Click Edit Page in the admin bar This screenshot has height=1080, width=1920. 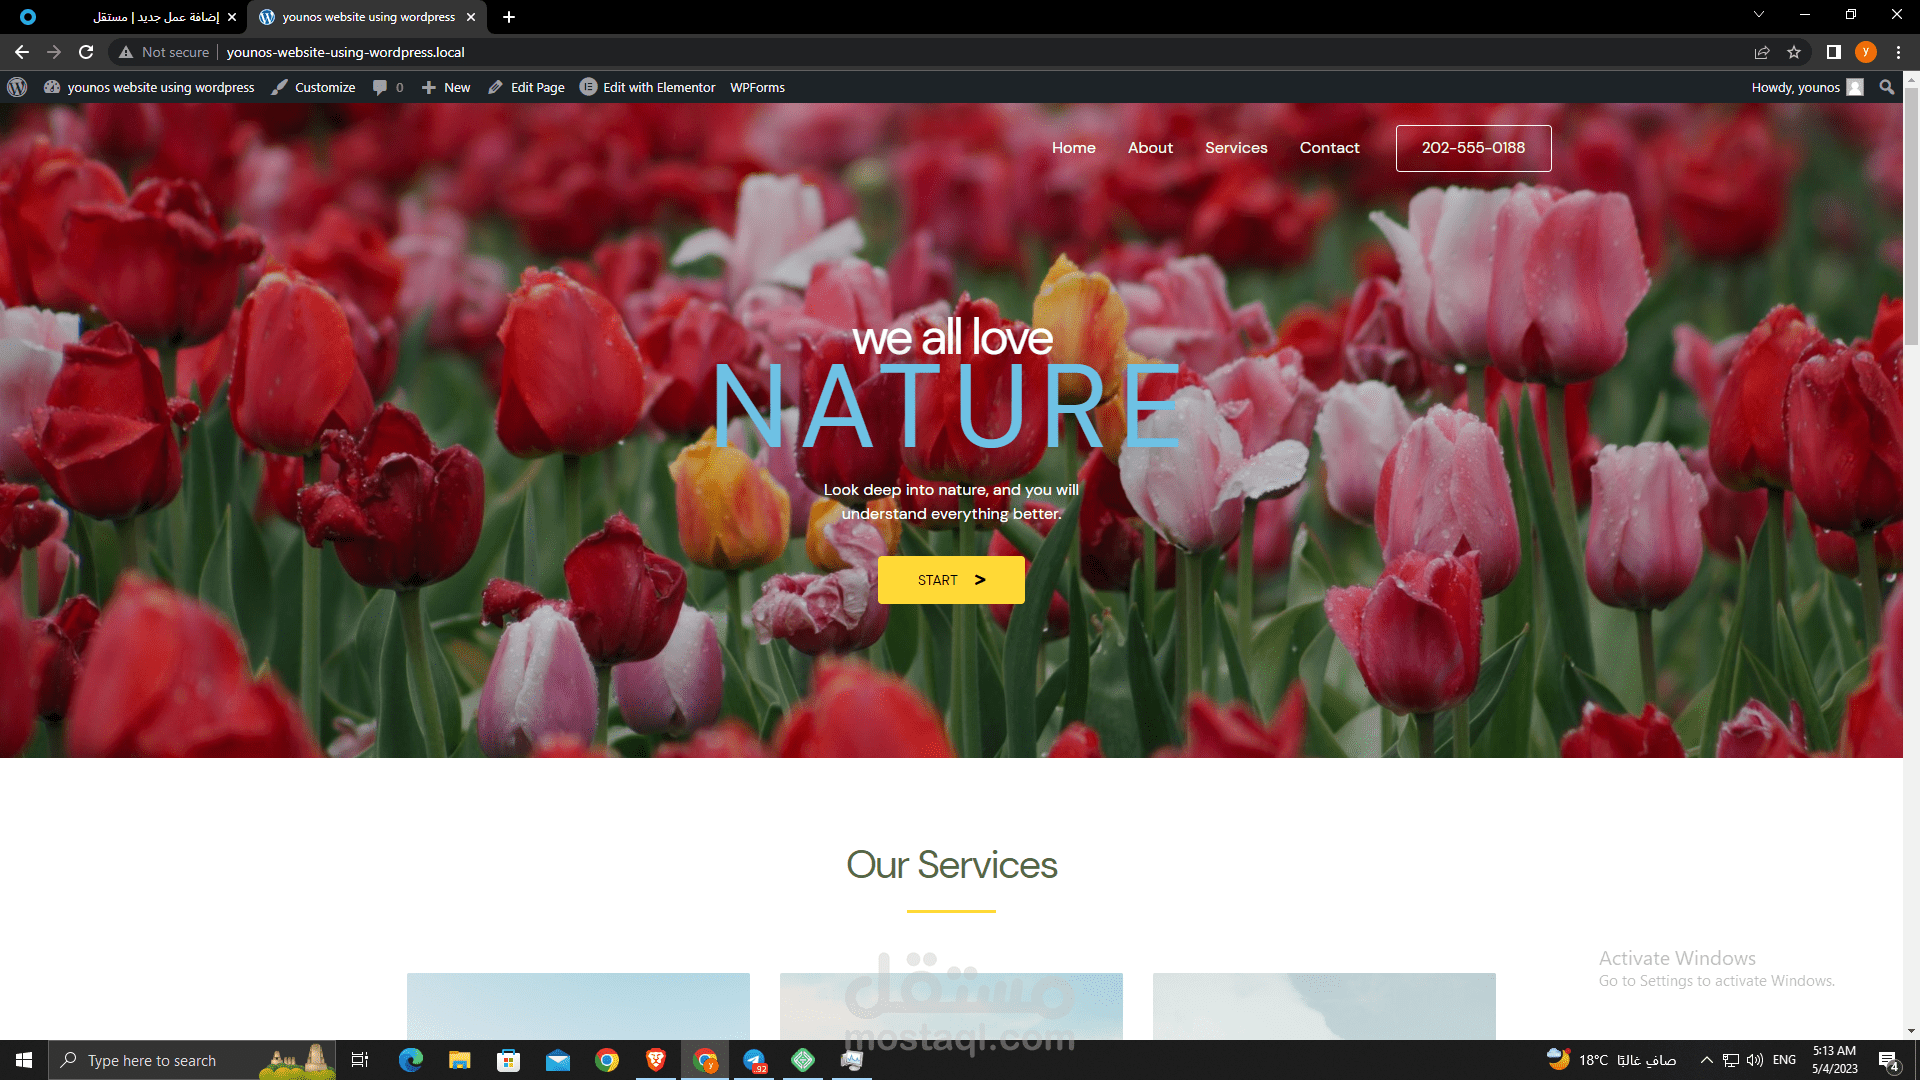coord(526,87)
